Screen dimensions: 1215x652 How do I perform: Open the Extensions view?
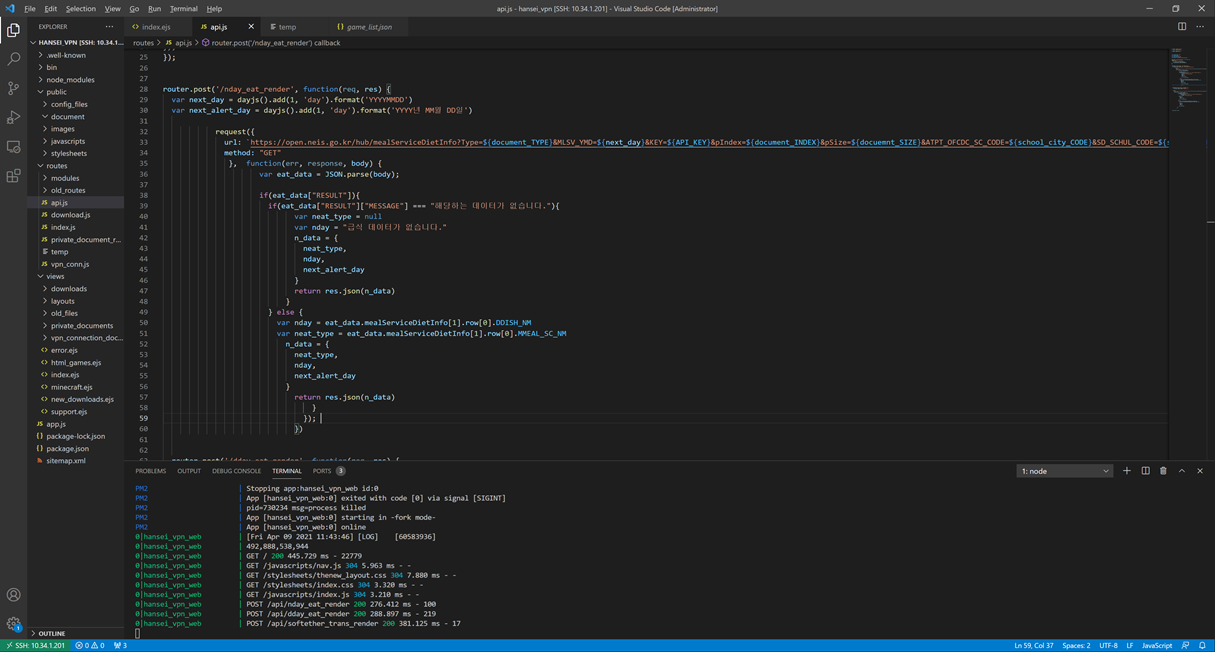point(14,176)
